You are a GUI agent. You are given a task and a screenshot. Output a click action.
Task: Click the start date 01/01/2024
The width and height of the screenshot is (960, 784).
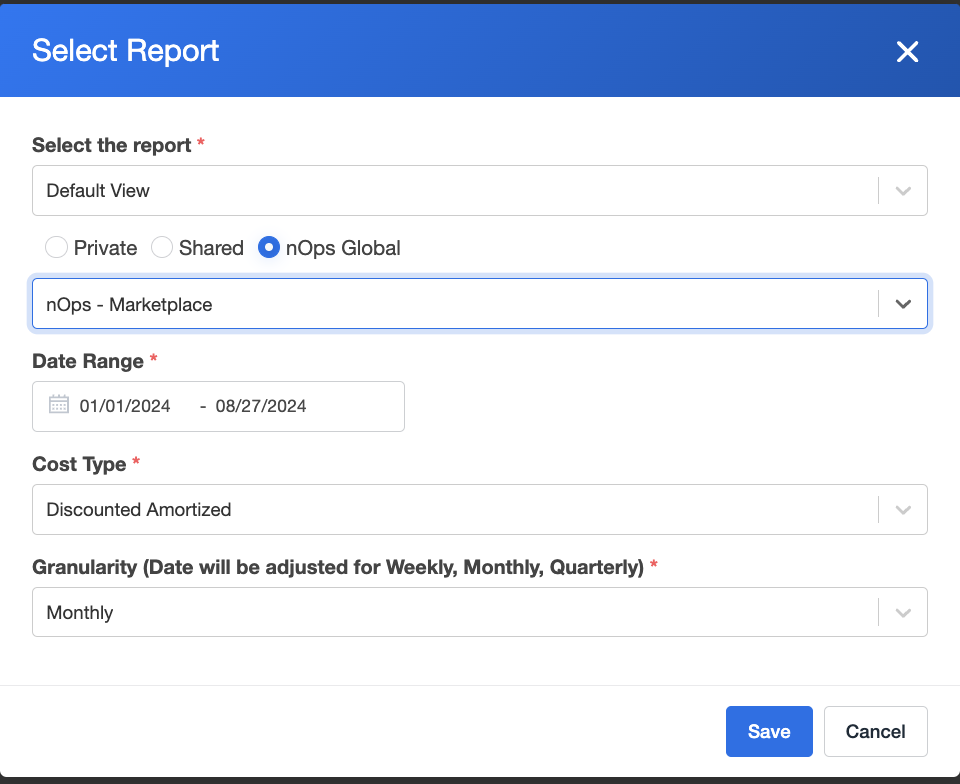tap(125, 406)
